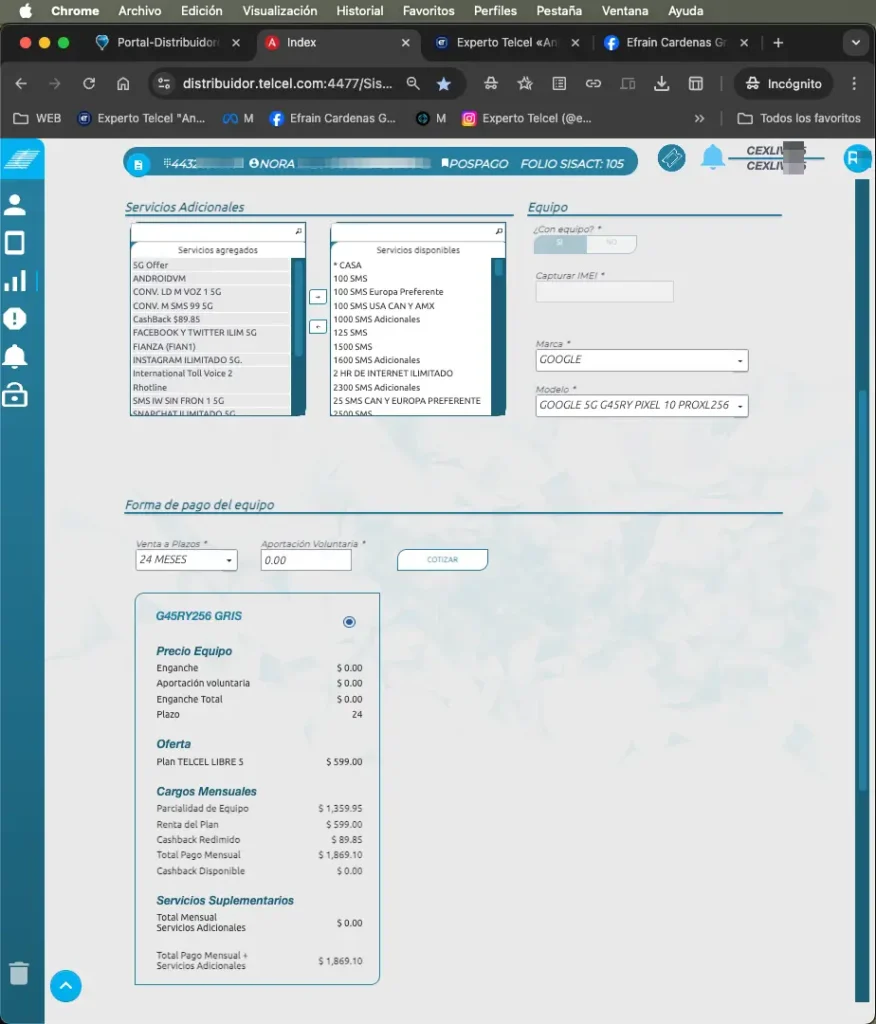Expand the Chrome tab search chevron
Screen dimensions: 876x1024
click(856, 42)
